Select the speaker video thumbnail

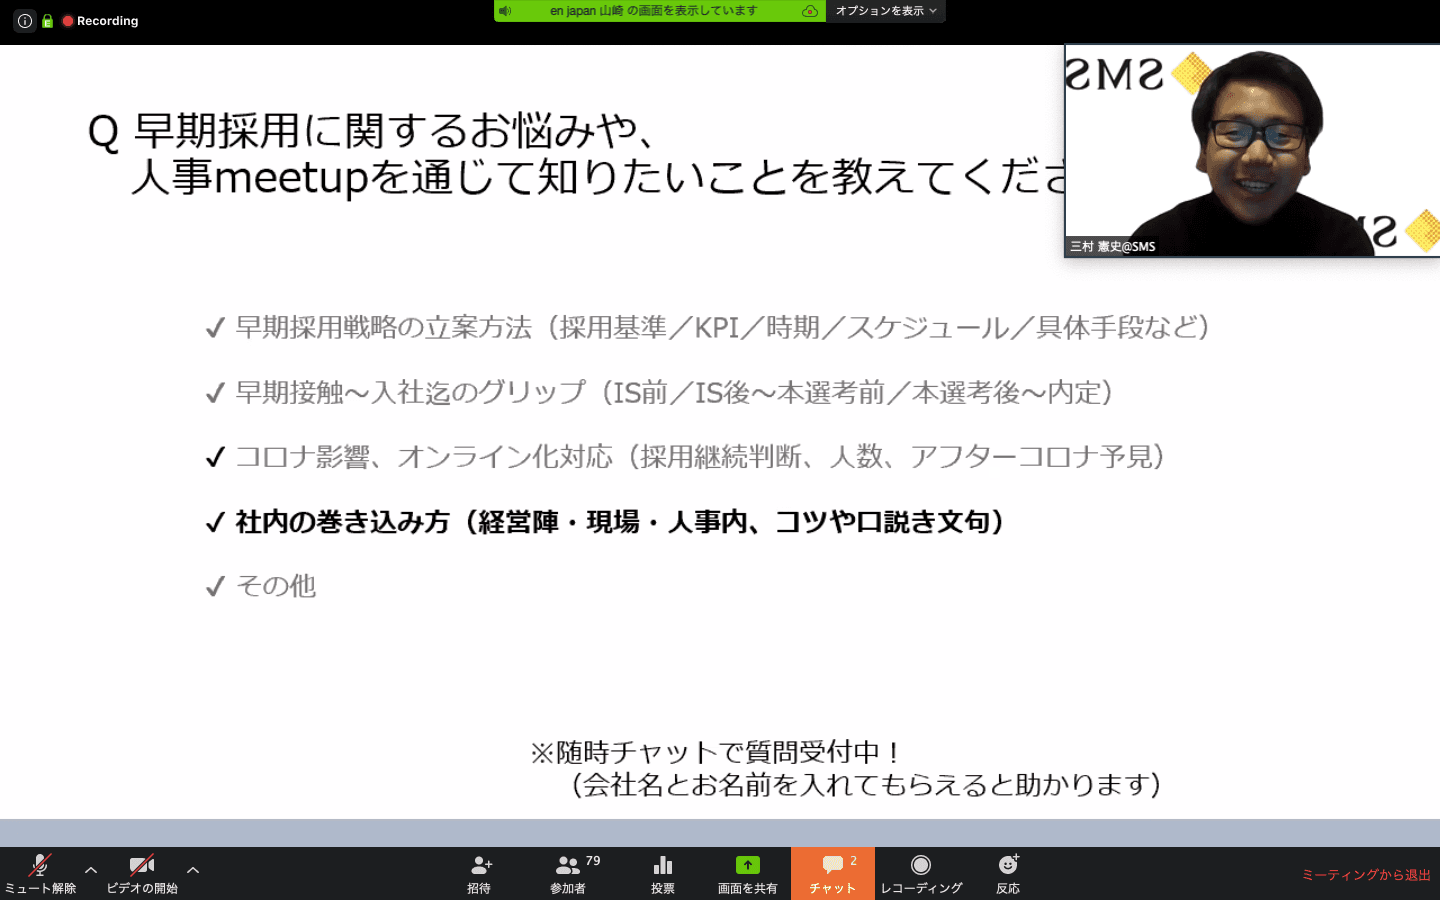[1252, 151]
